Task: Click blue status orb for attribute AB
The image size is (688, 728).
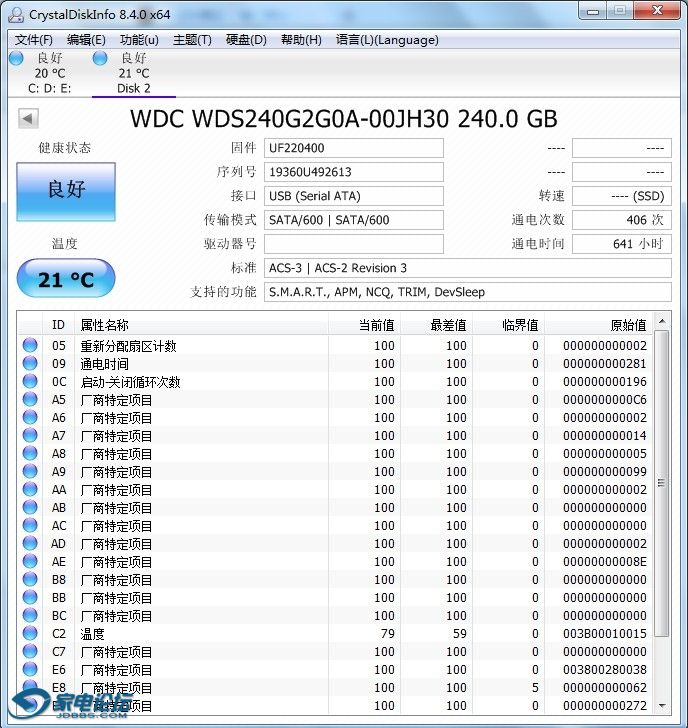Action: pyautogui.click(x=30, y=507)
